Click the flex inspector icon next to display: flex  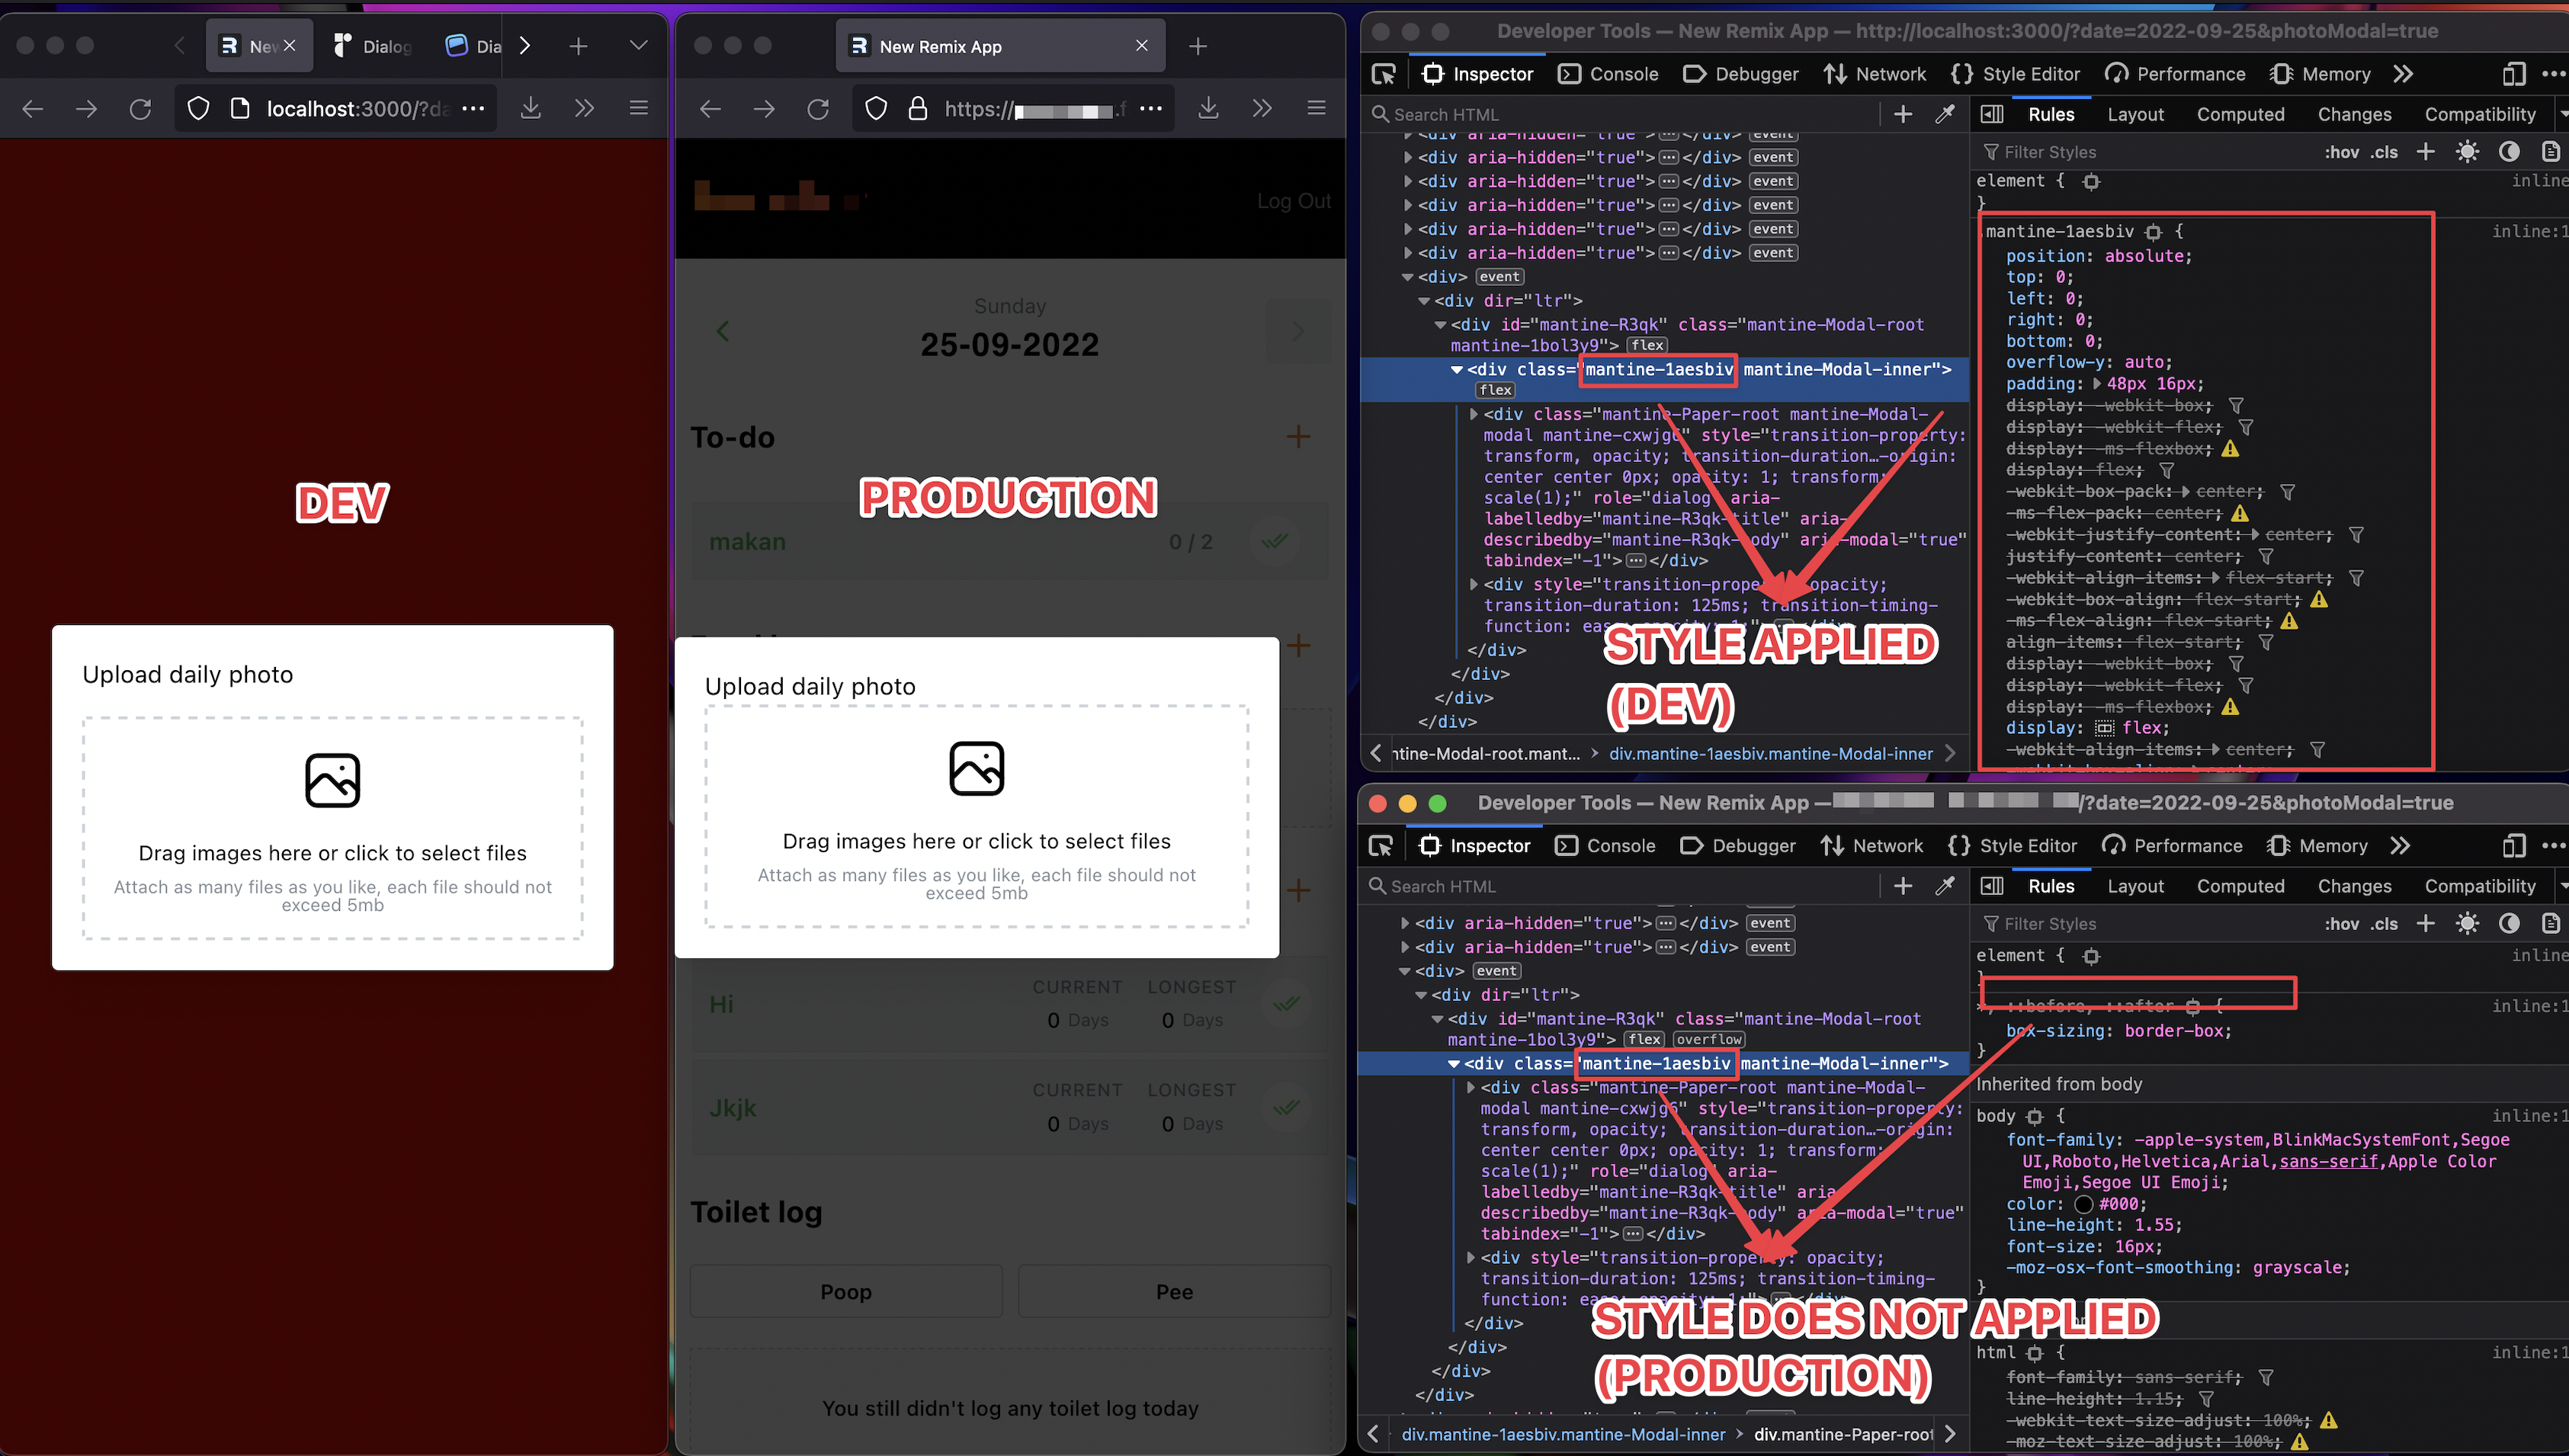2105,728
